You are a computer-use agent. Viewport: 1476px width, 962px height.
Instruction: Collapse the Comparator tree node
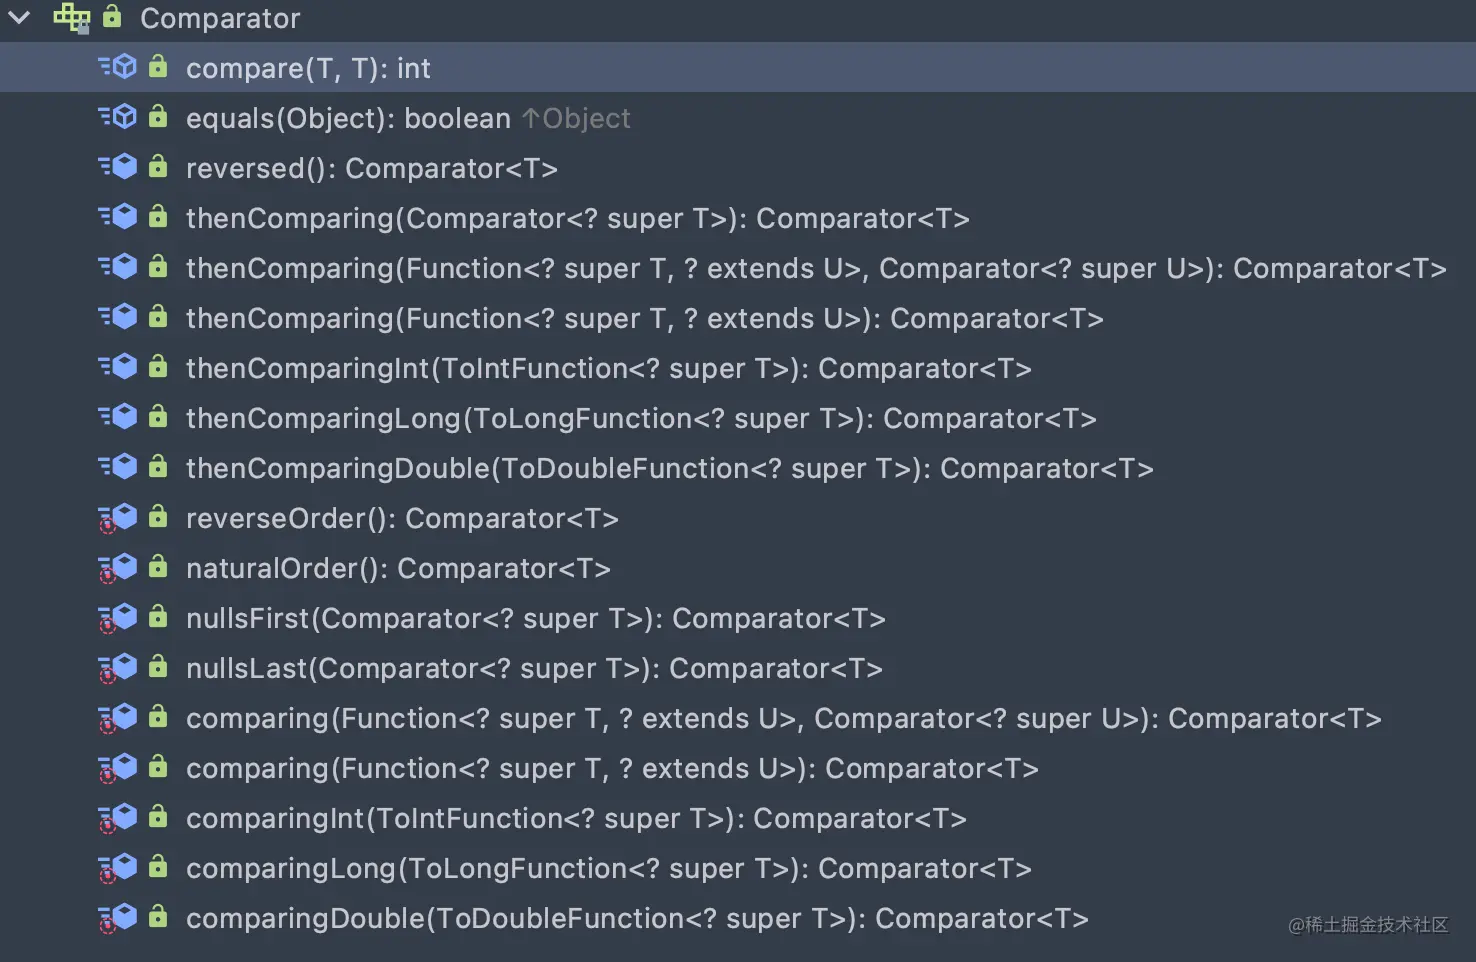pos(19,18)
